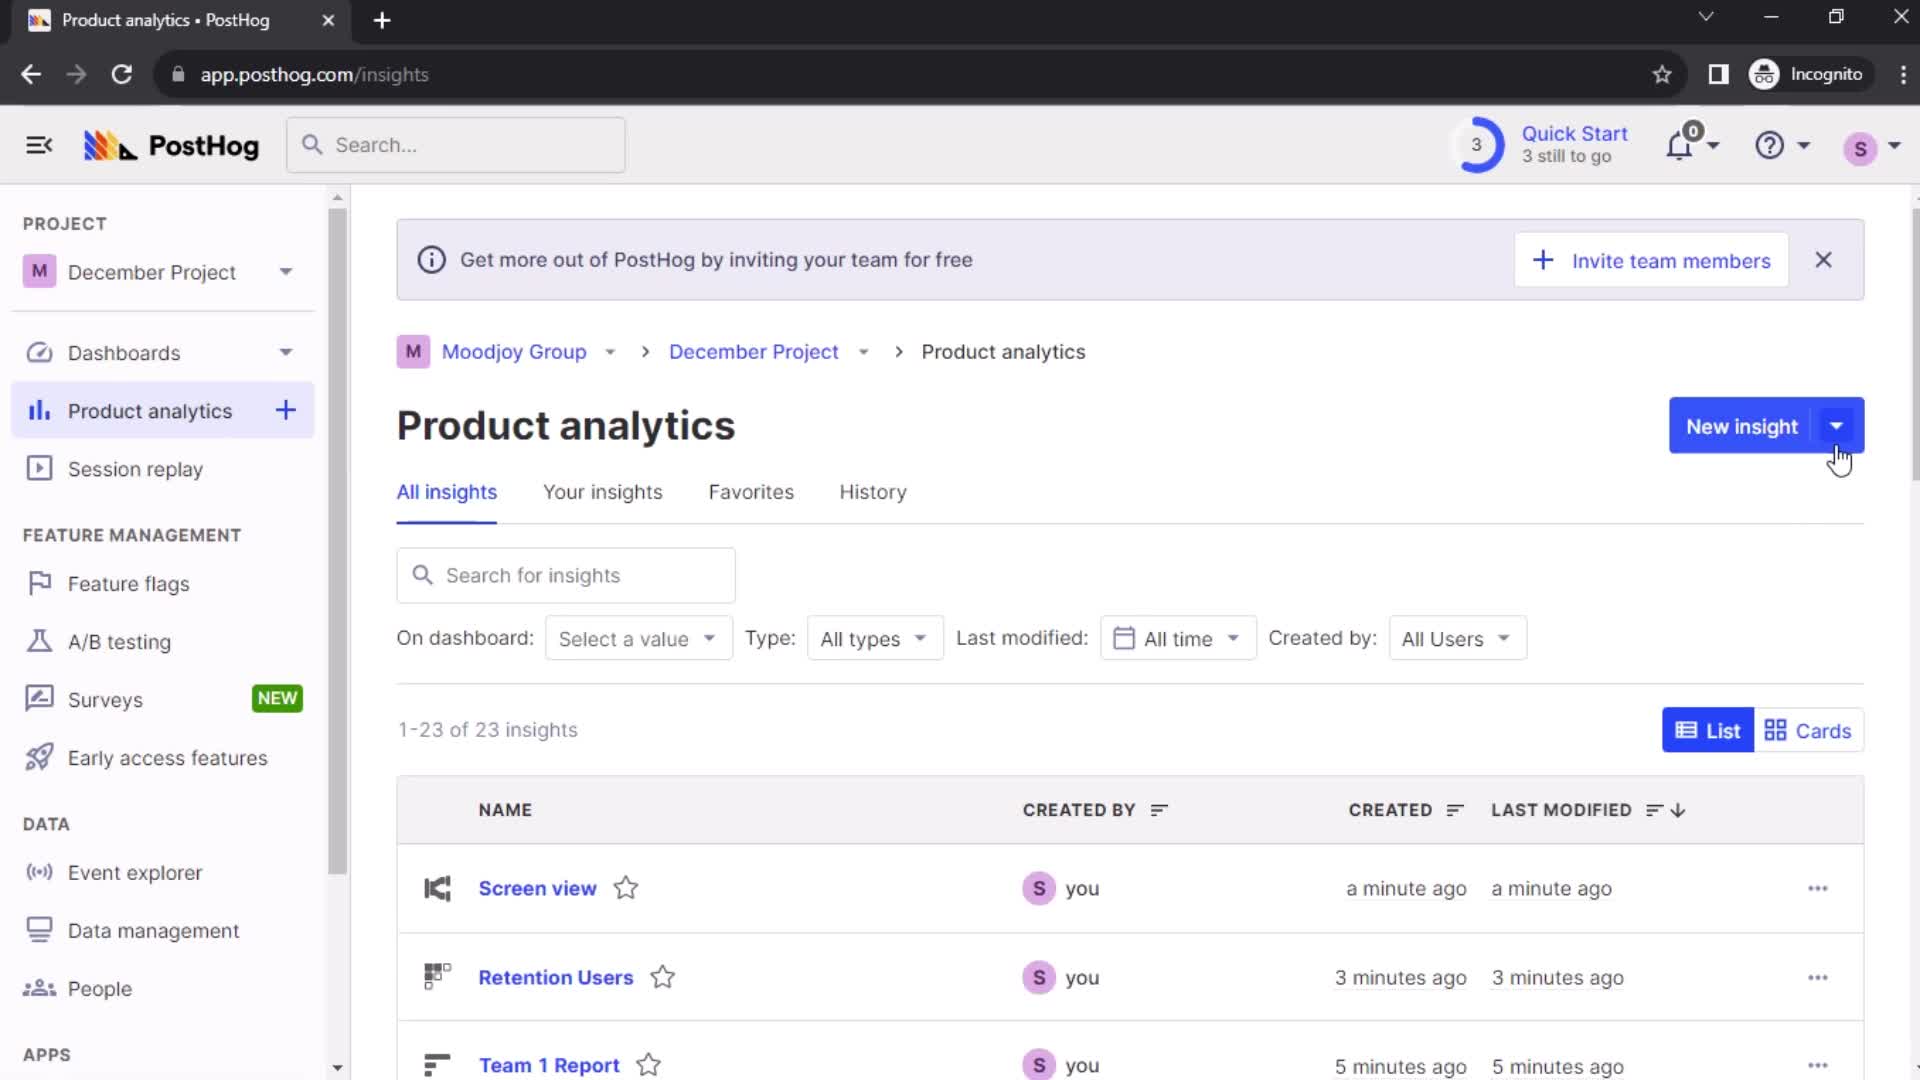1920x1080 pixels.
Task: Open Early access features in sidebar
Action: pyautogui.click(x=162, y=758)
